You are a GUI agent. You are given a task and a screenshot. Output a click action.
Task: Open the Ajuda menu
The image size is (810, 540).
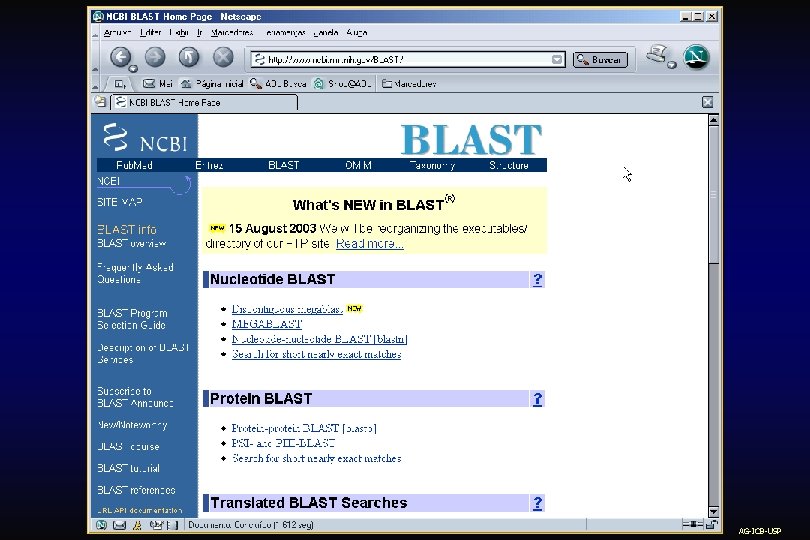(356, 33)
